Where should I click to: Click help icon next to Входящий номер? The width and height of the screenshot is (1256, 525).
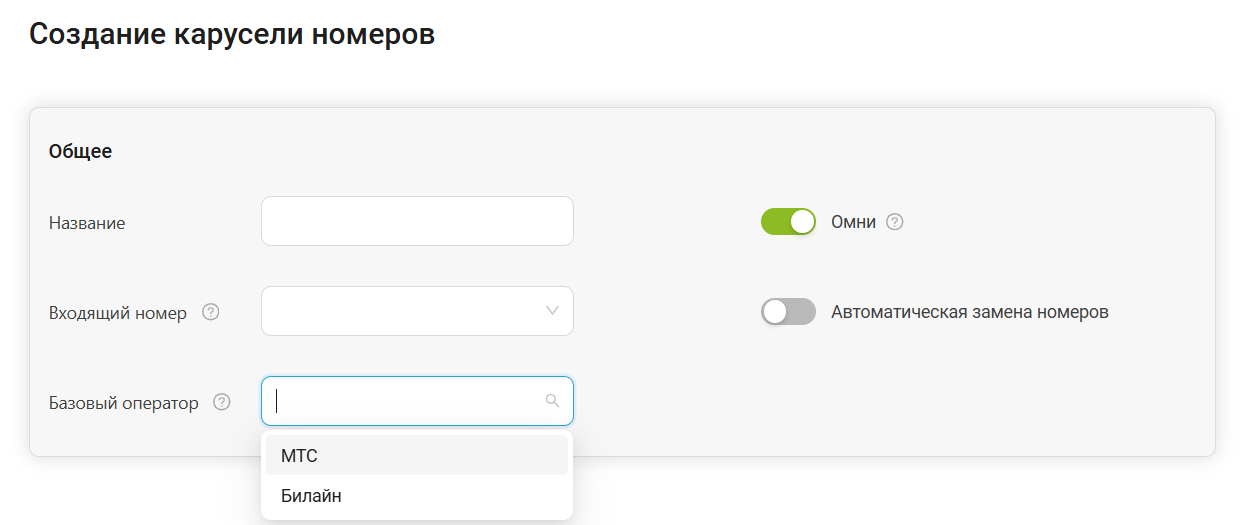pos(210,312)
